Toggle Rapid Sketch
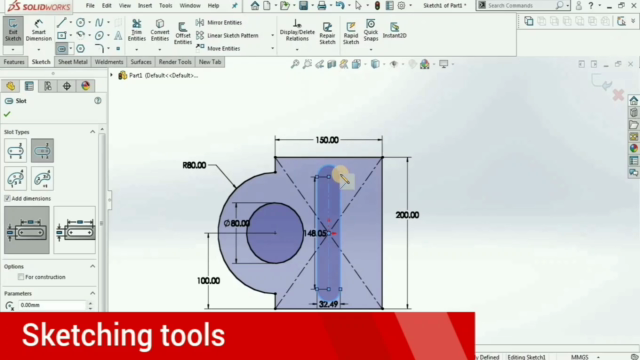Screen dimensions: 640x360 (351, 33)
